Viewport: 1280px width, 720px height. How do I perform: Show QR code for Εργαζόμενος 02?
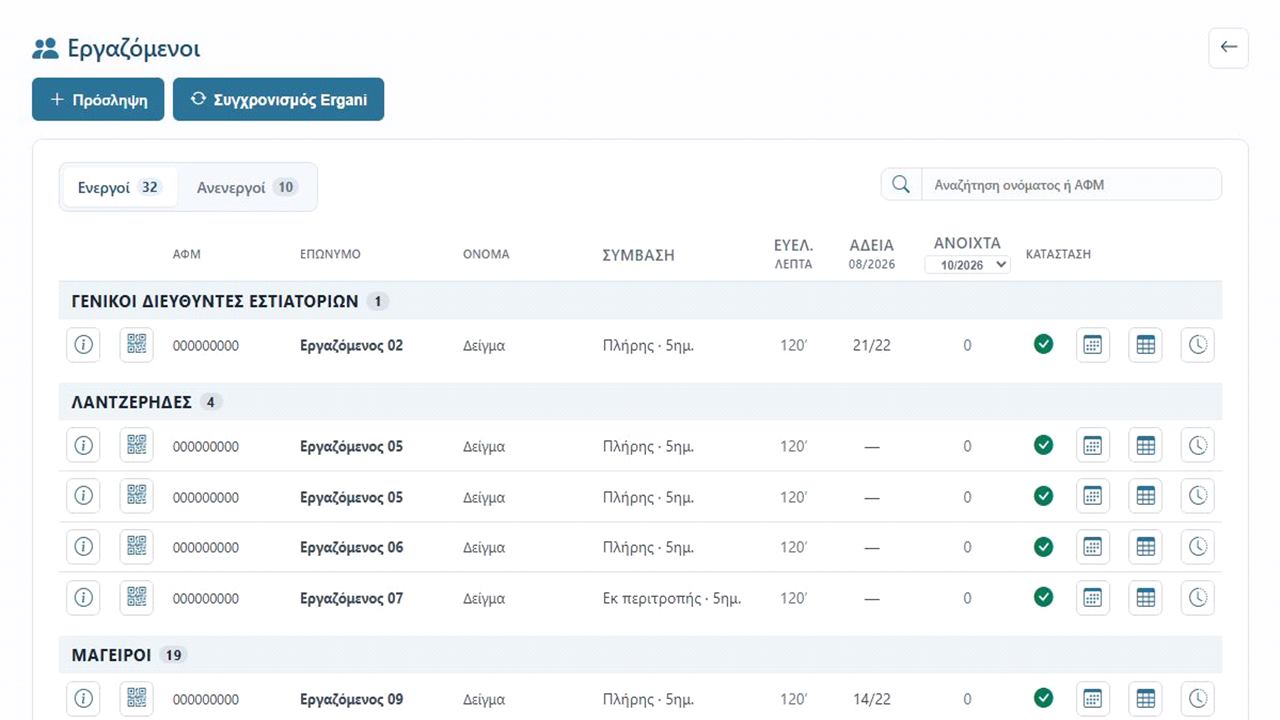pyautogui.click(x=137, y=345)
